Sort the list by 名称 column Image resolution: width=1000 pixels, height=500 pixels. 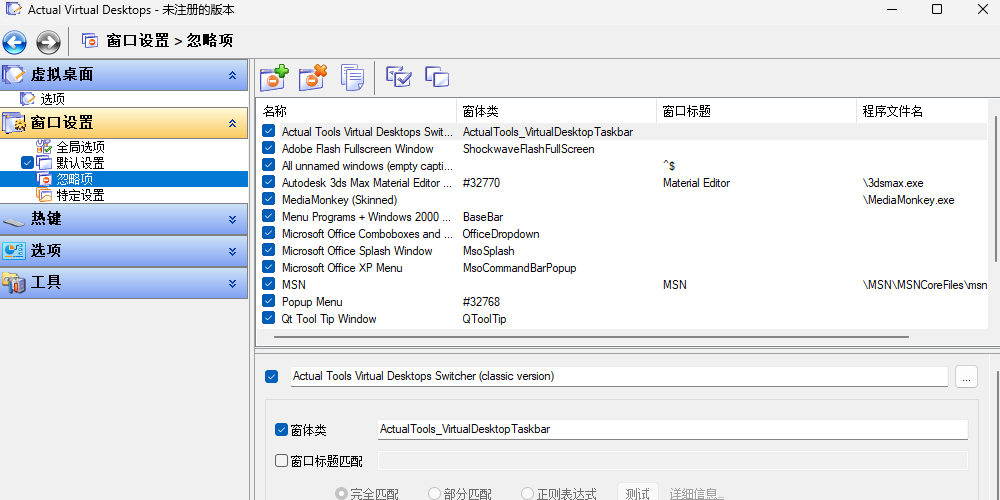tap(357, 111)
